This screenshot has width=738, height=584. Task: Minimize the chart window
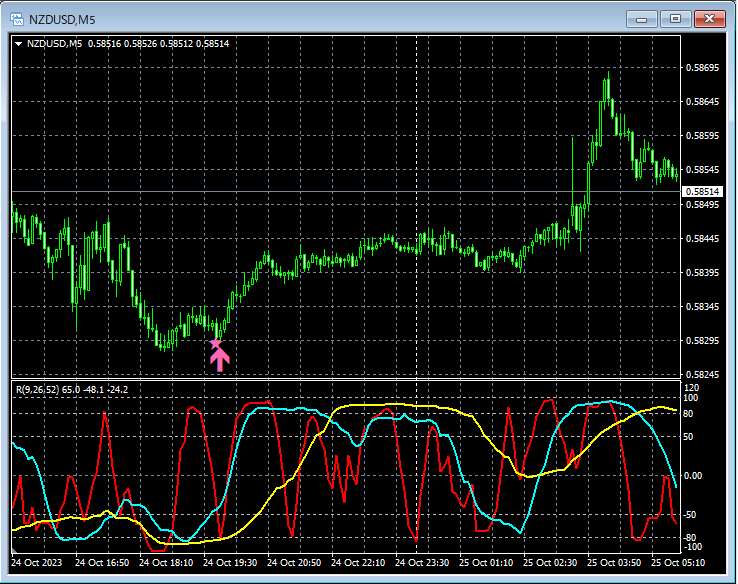click(x=642, y=19)
